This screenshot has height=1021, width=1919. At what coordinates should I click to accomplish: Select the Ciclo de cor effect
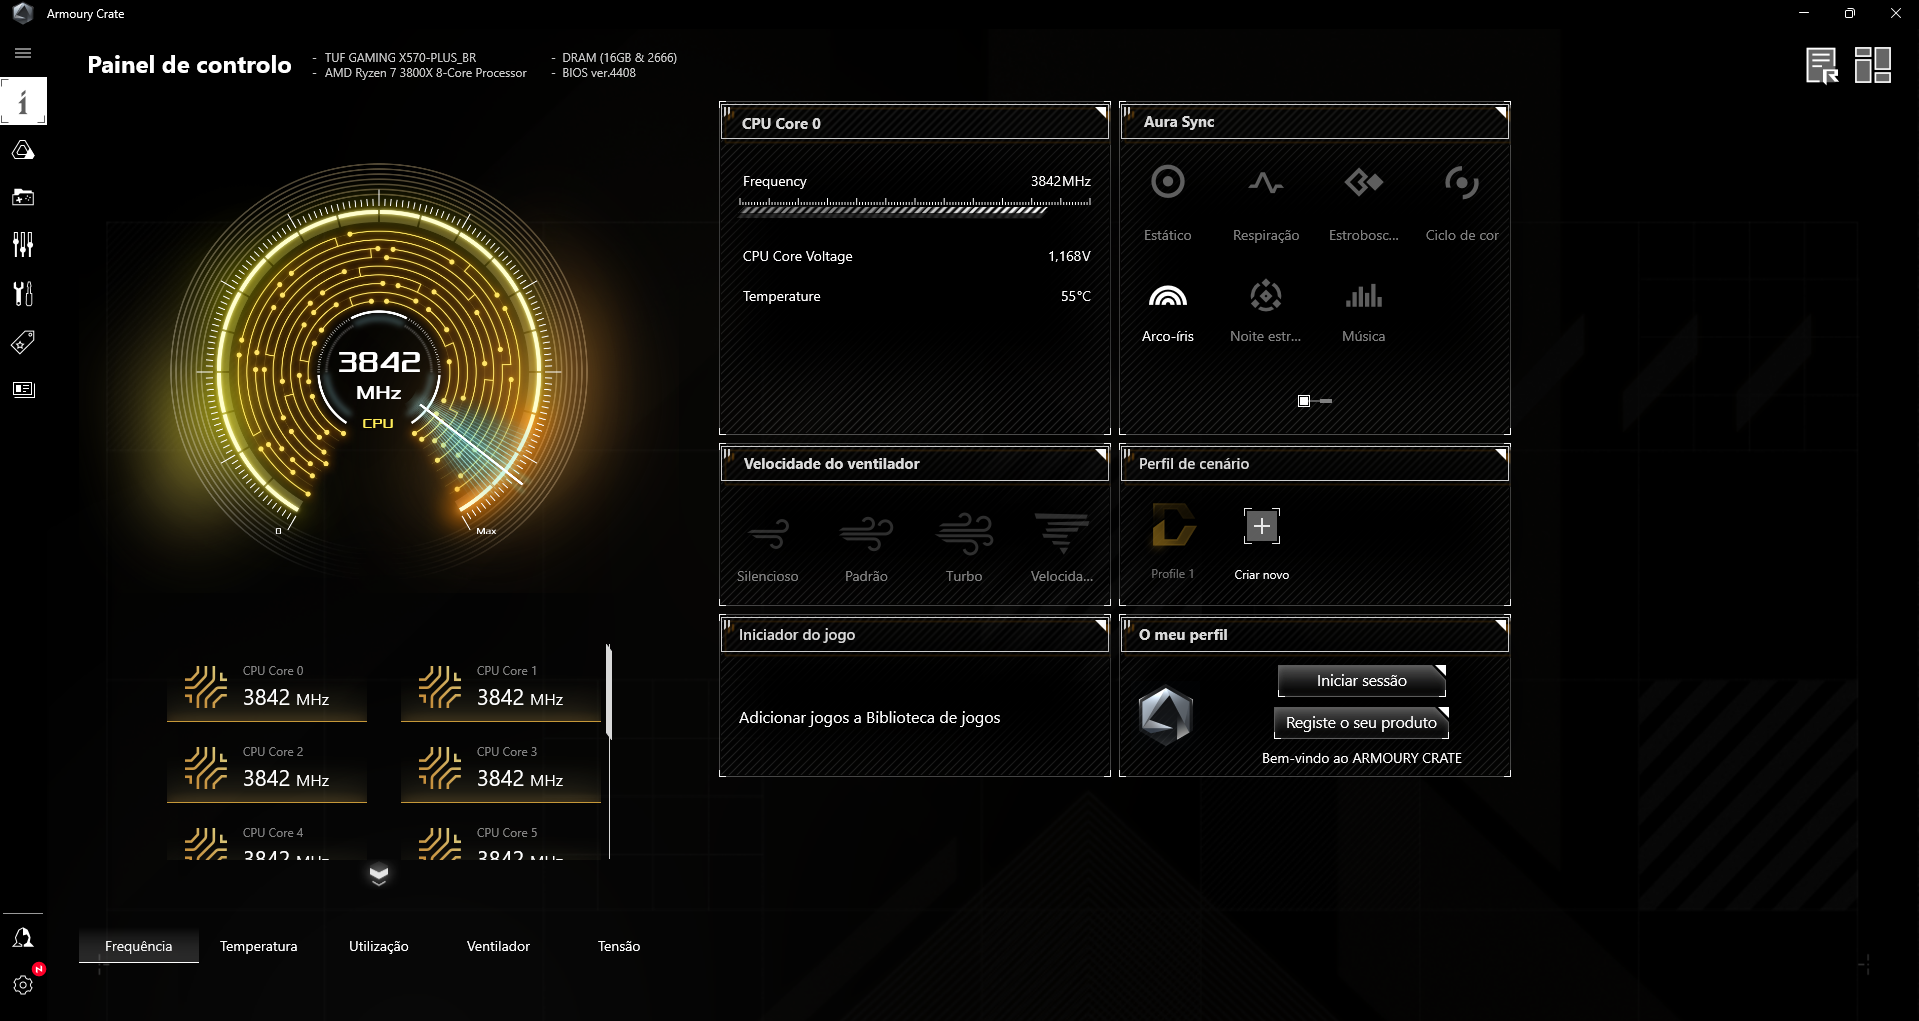pos(1461,203)
